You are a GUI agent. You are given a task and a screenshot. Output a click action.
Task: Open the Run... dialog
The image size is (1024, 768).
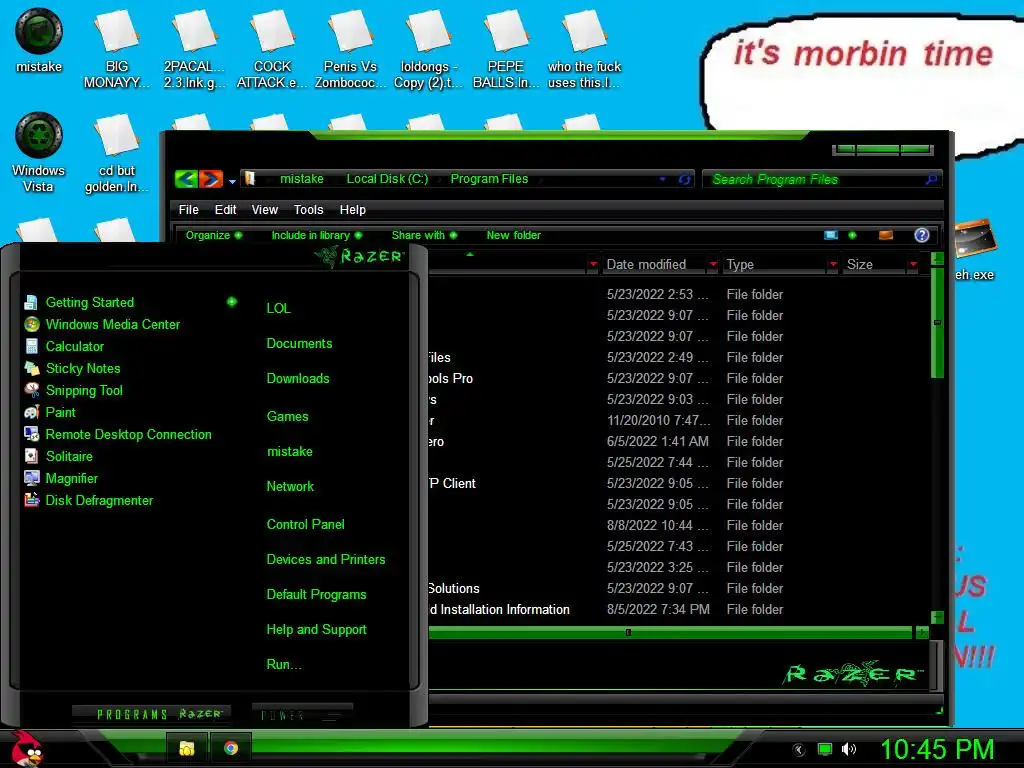click(284, 665)
